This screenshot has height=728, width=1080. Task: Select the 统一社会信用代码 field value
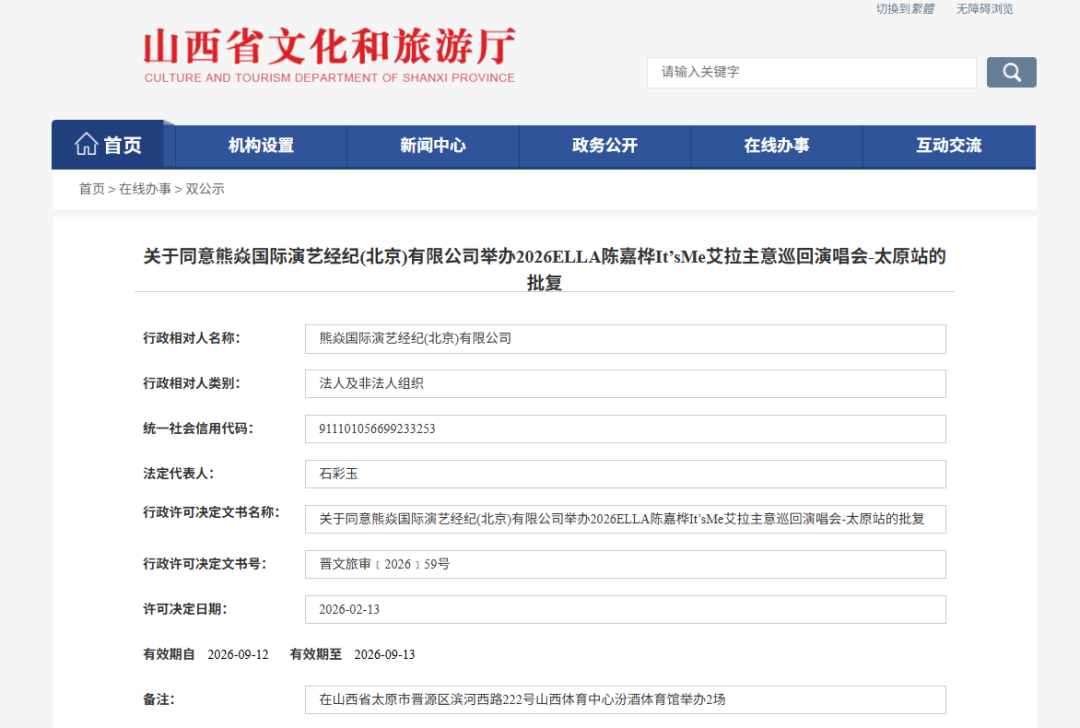pos(625,429)
